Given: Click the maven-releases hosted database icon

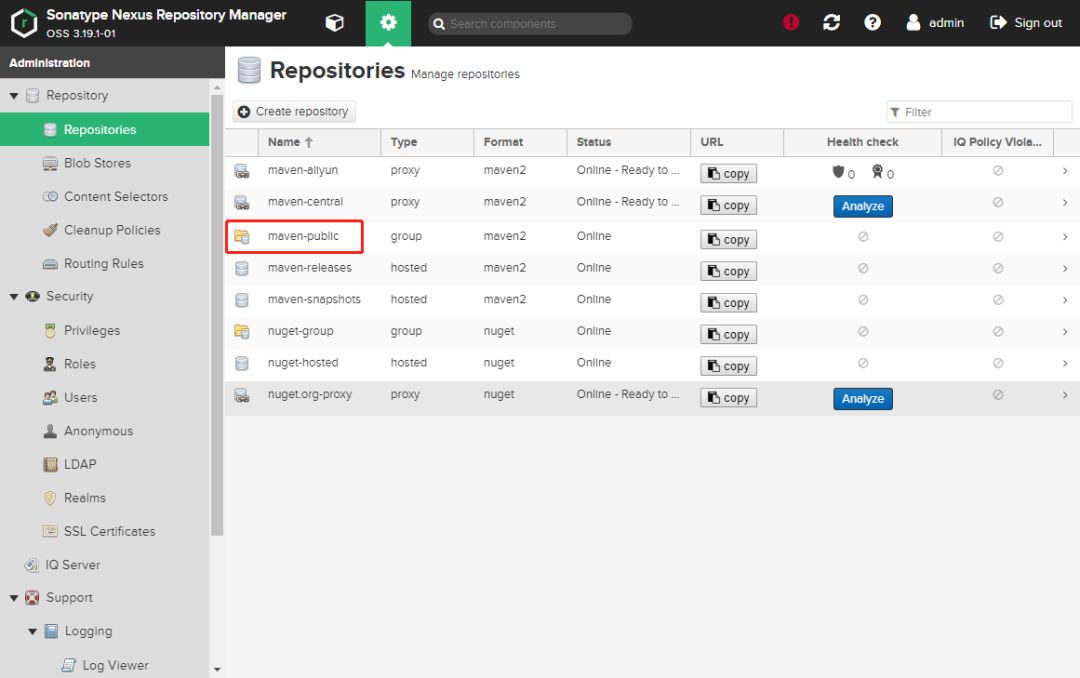Looking at the screenshot, I should [242, 268].
